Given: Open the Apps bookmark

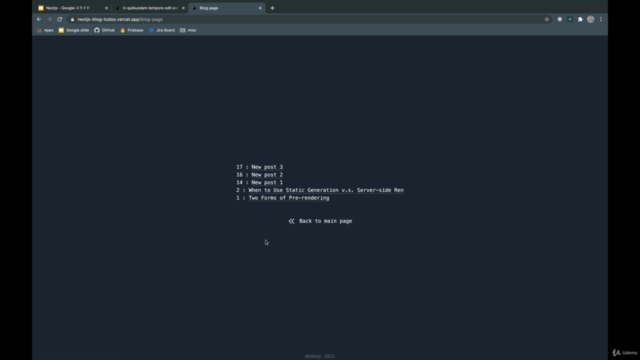Looking at the screenshot, I should point(45,30).
